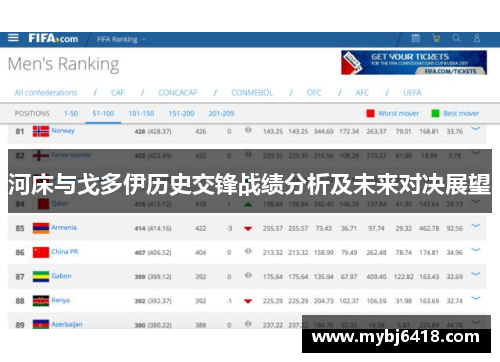Expand the Kenya row details

pos(476,298)
